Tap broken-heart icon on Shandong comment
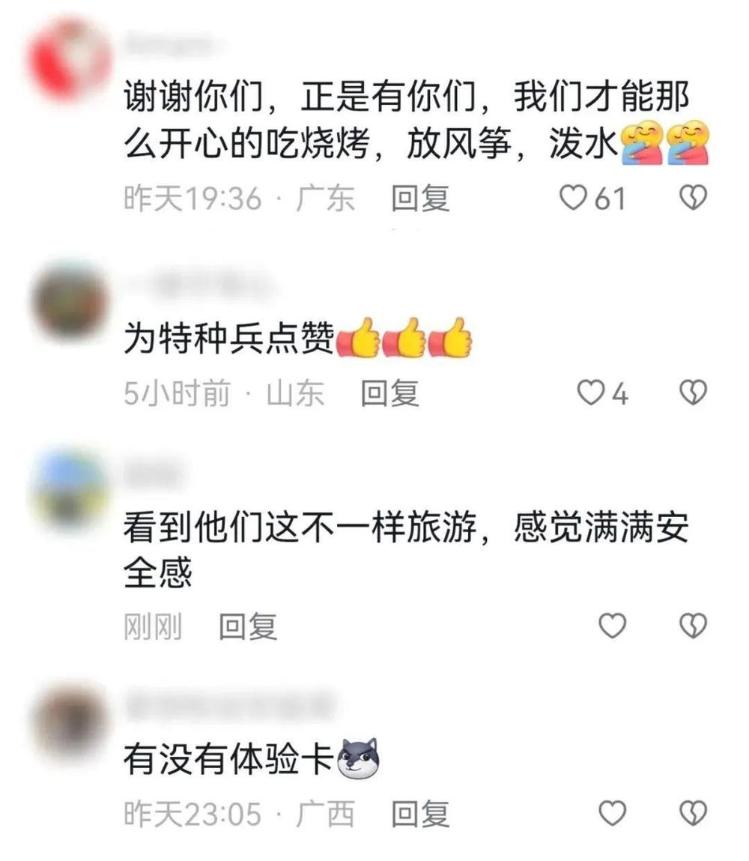Image resolution: width=749 pixels, height=861 pixels. [x=693, y=393]
